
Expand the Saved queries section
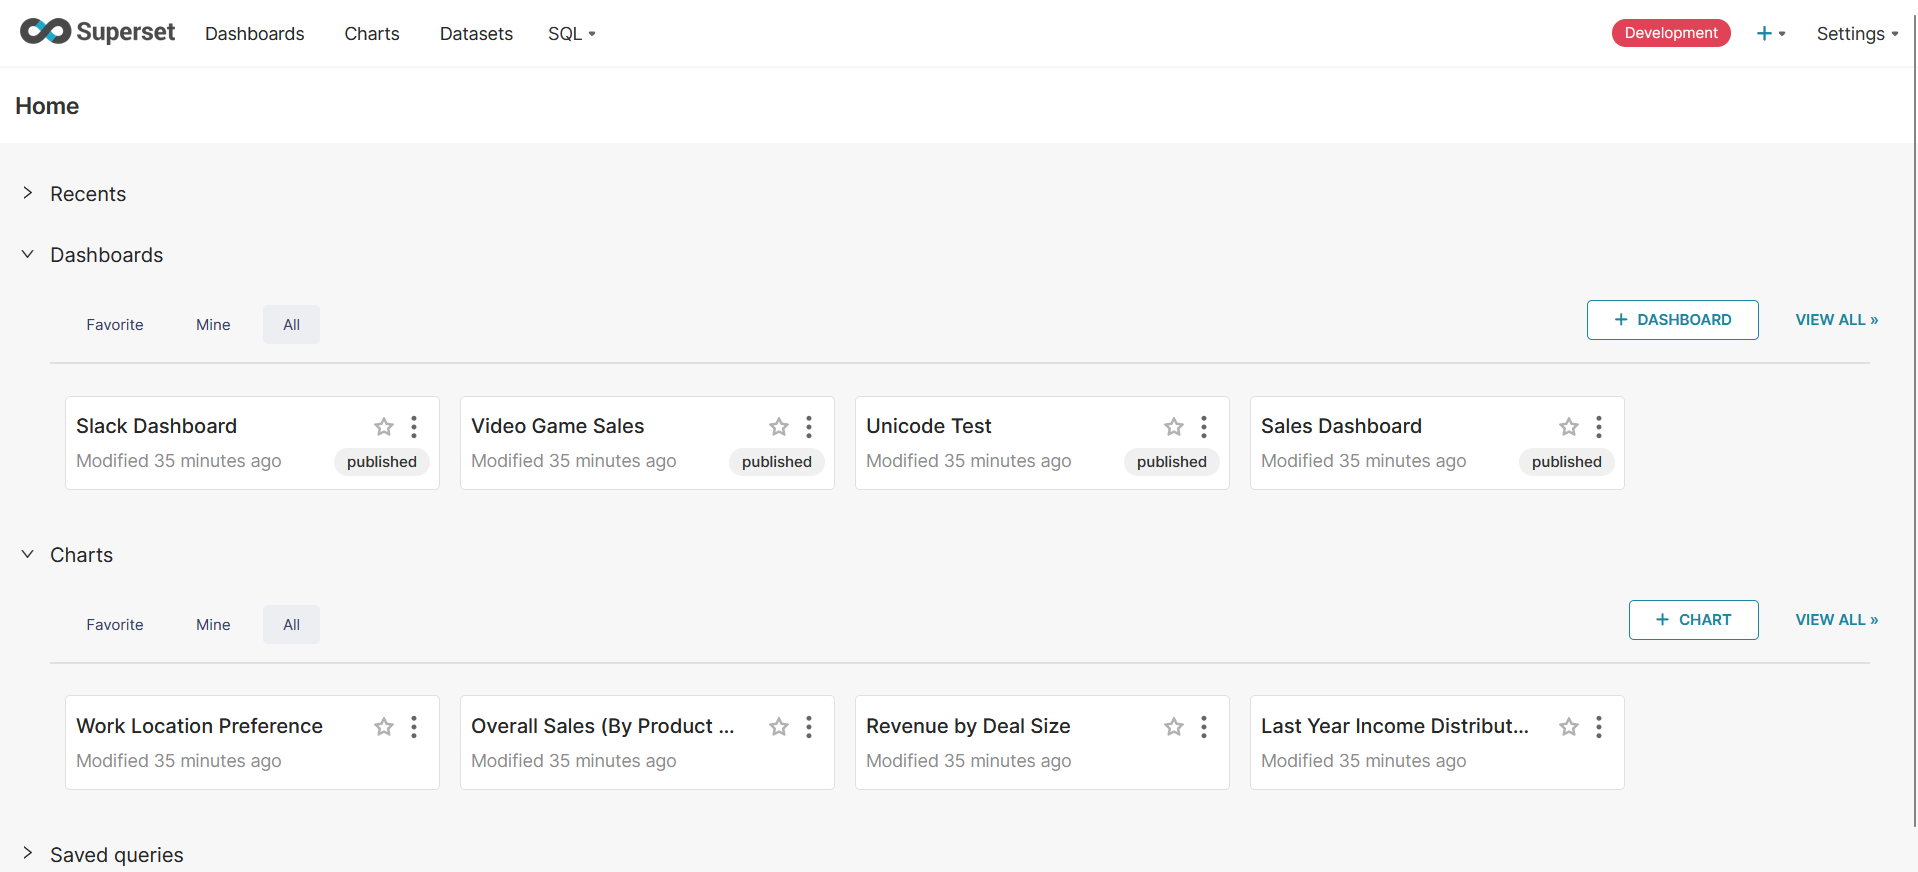click(28, 854)
